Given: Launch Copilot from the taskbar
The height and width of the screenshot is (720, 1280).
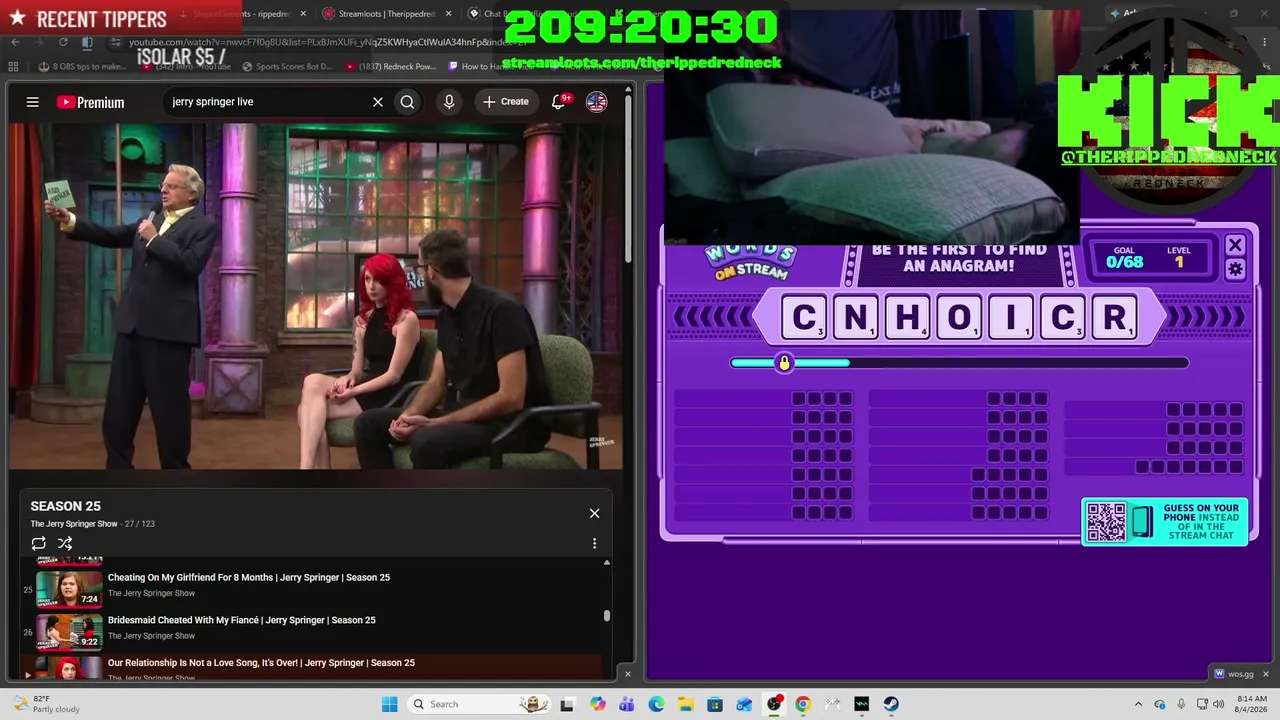Looking at the screenshot, I should [597, 704].
